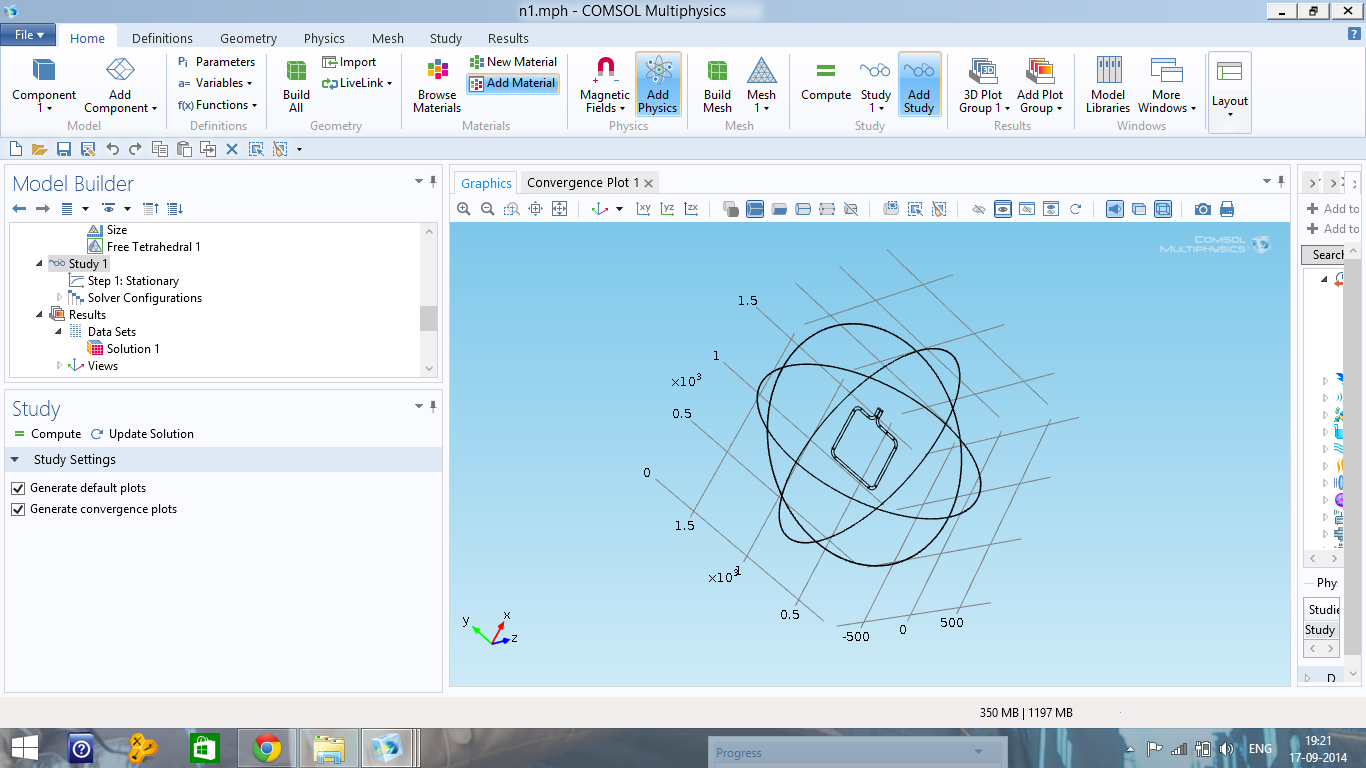Toggle the Generate convergence plots checkbox
The width and height of the screenshot is (1366, 768).
click(18, 509)
